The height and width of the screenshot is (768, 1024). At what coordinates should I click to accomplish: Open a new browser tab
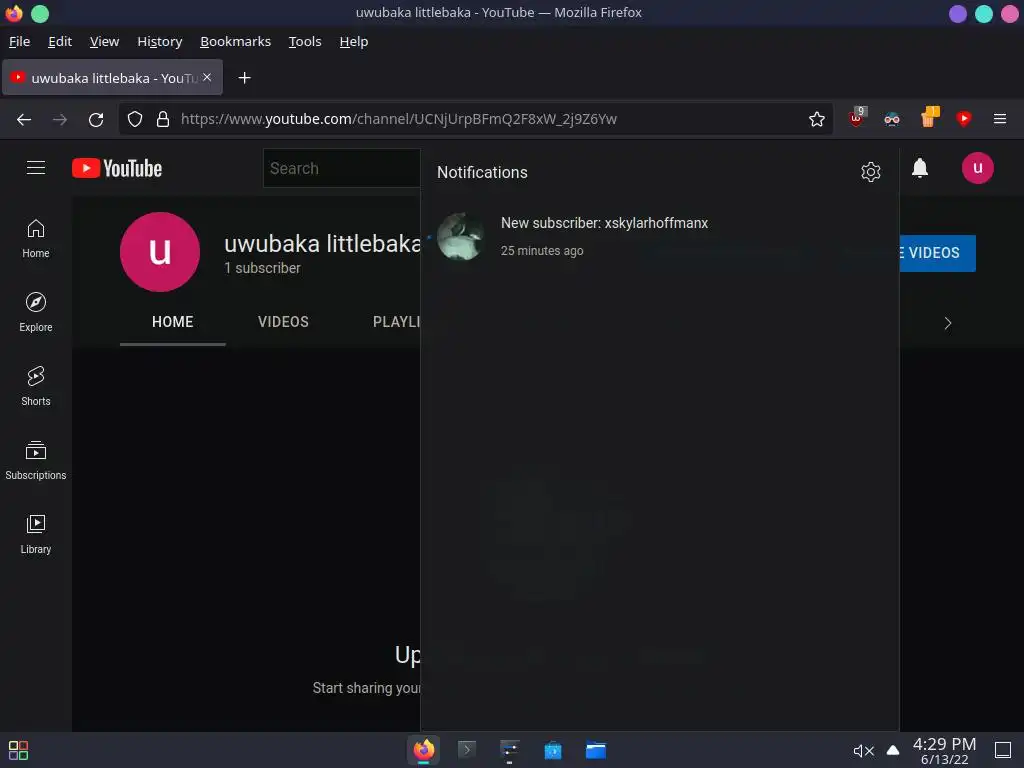[x=244, y=78]
